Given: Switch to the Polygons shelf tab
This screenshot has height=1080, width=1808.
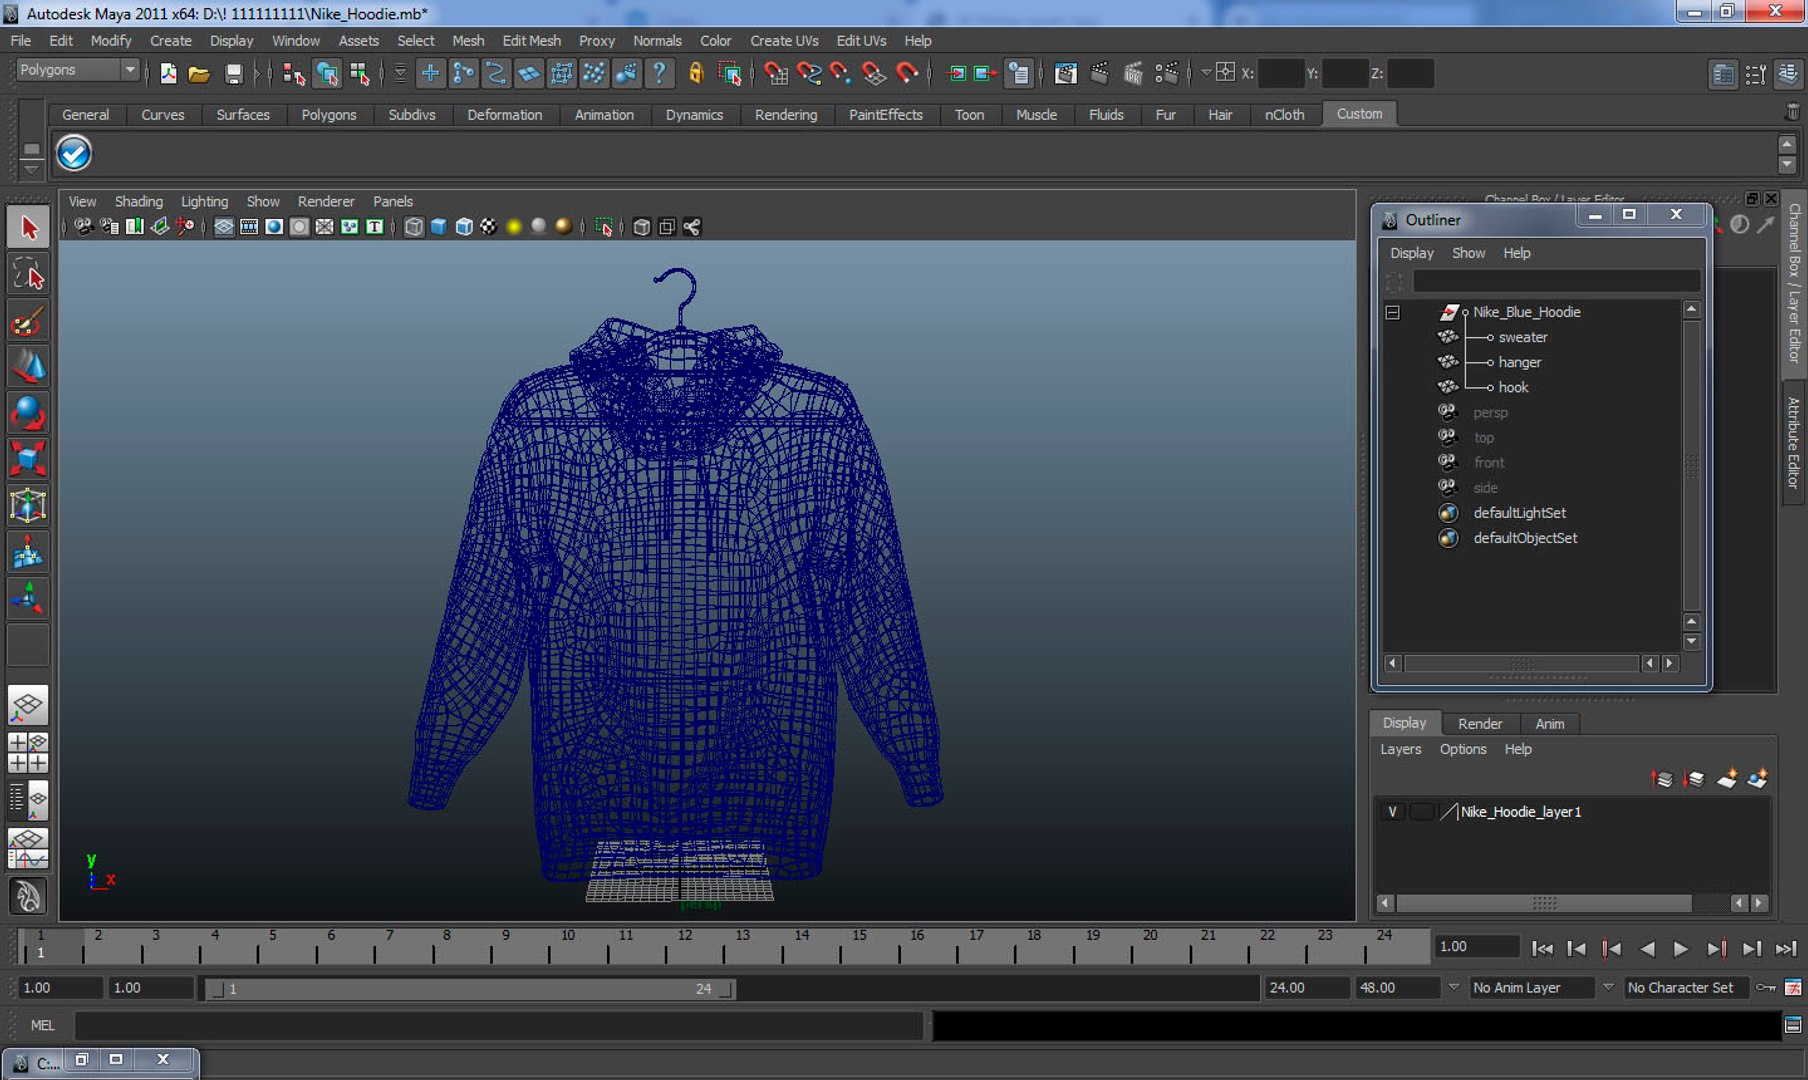Looking at the screenshot, I should coord(328,115).
